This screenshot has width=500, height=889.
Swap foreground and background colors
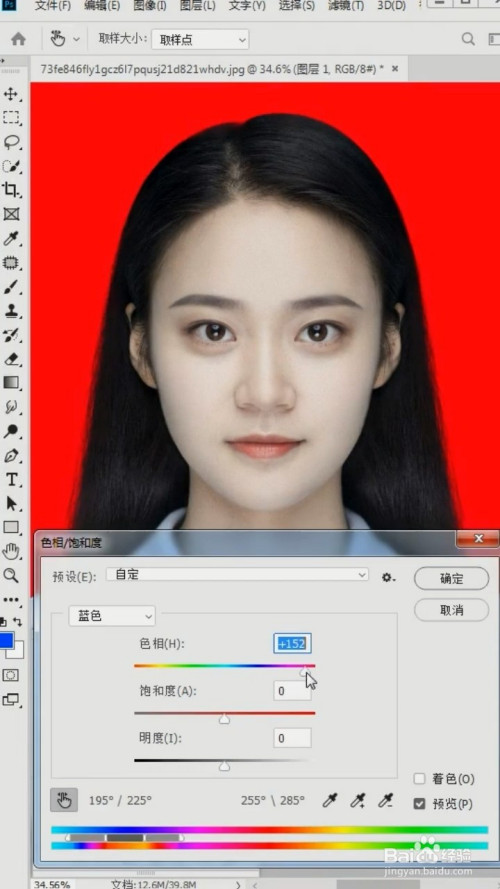[x=18, y=622]
